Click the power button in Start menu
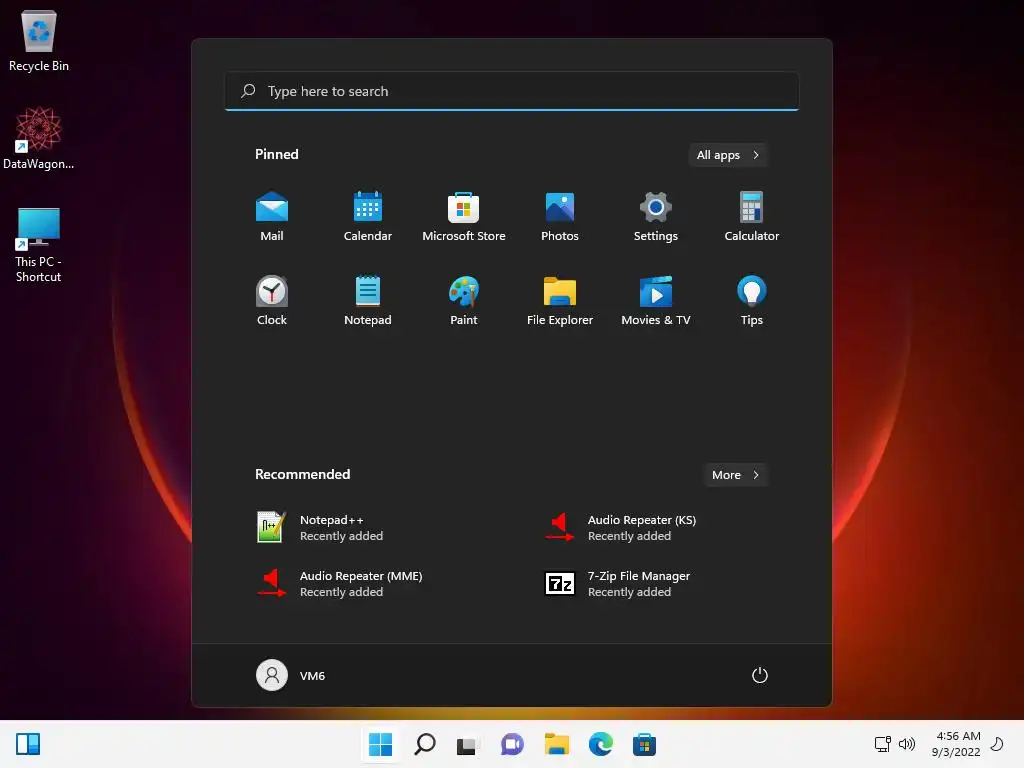Viewport: 1024px width, 768px height. click(x=759, y=675)
